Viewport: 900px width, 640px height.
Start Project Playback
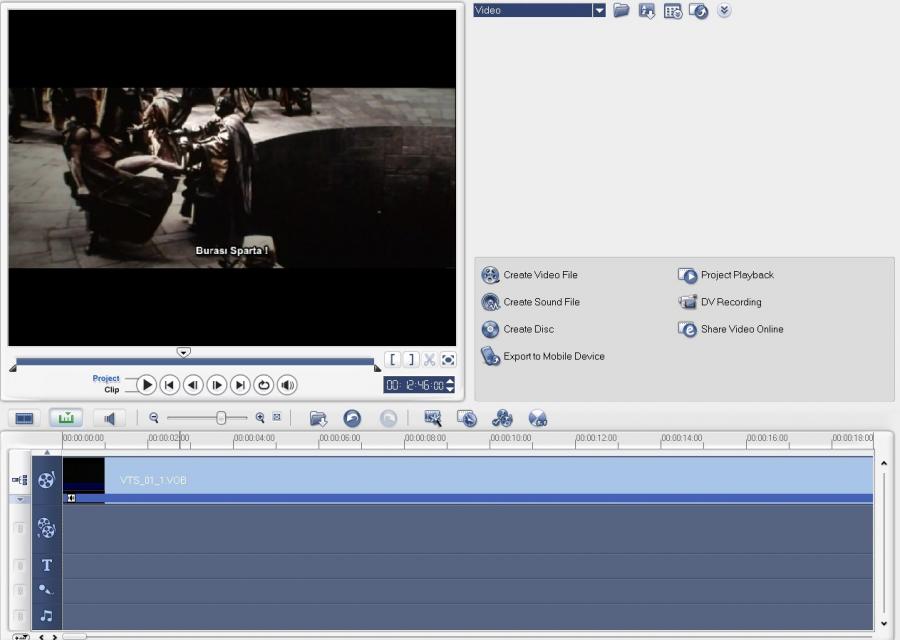click(726, 275)
